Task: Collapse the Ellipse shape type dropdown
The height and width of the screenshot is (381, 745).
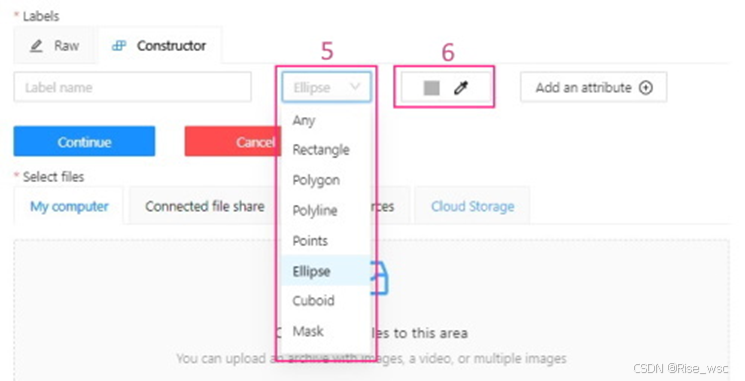Action: pyautogui.click(x=326, y=87)
